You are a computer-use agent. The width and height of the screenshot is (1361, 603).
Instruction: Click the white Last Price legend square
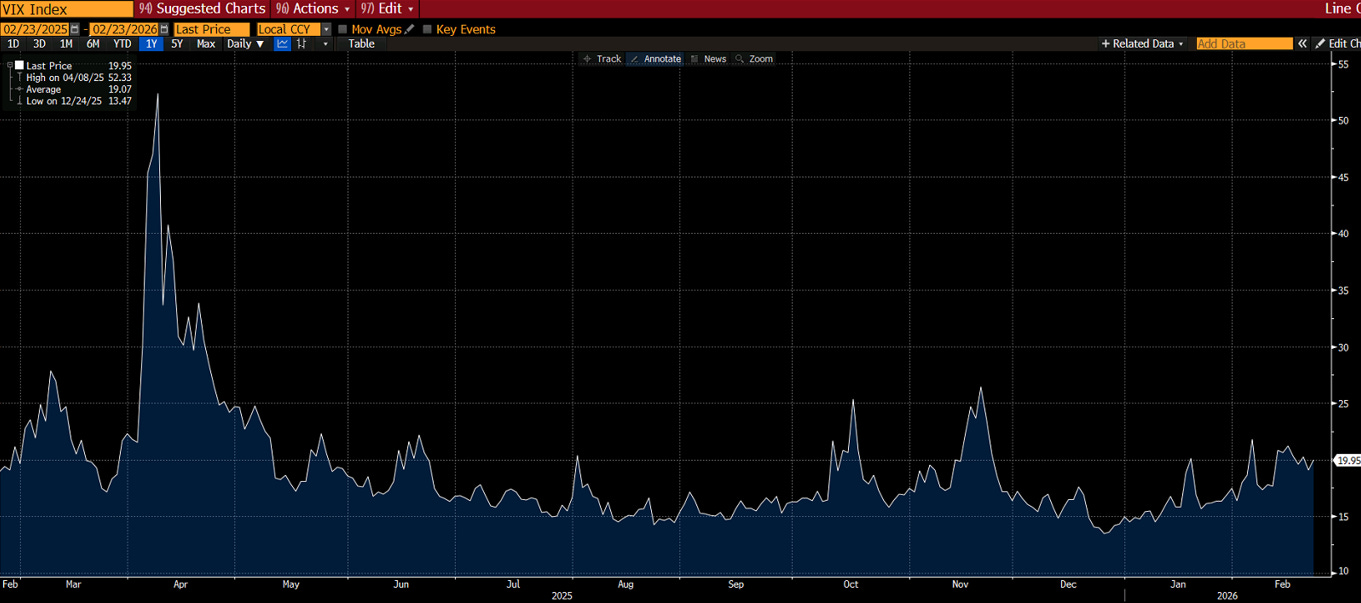(x=19, y=65)
